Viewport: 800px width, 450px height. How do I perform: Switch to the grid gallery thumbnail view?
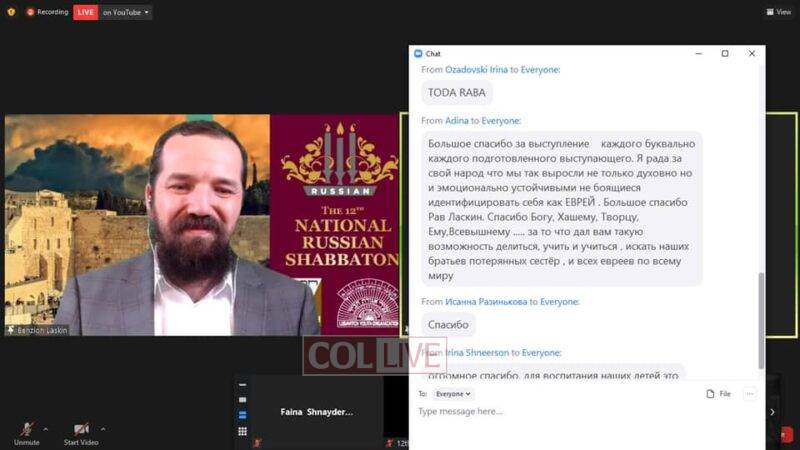(x=242, y=432)
